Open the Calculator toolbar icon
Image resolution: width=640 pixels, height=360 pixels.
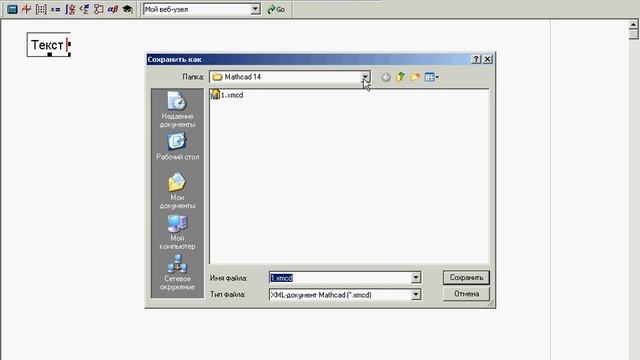click(x=12, y=9)
